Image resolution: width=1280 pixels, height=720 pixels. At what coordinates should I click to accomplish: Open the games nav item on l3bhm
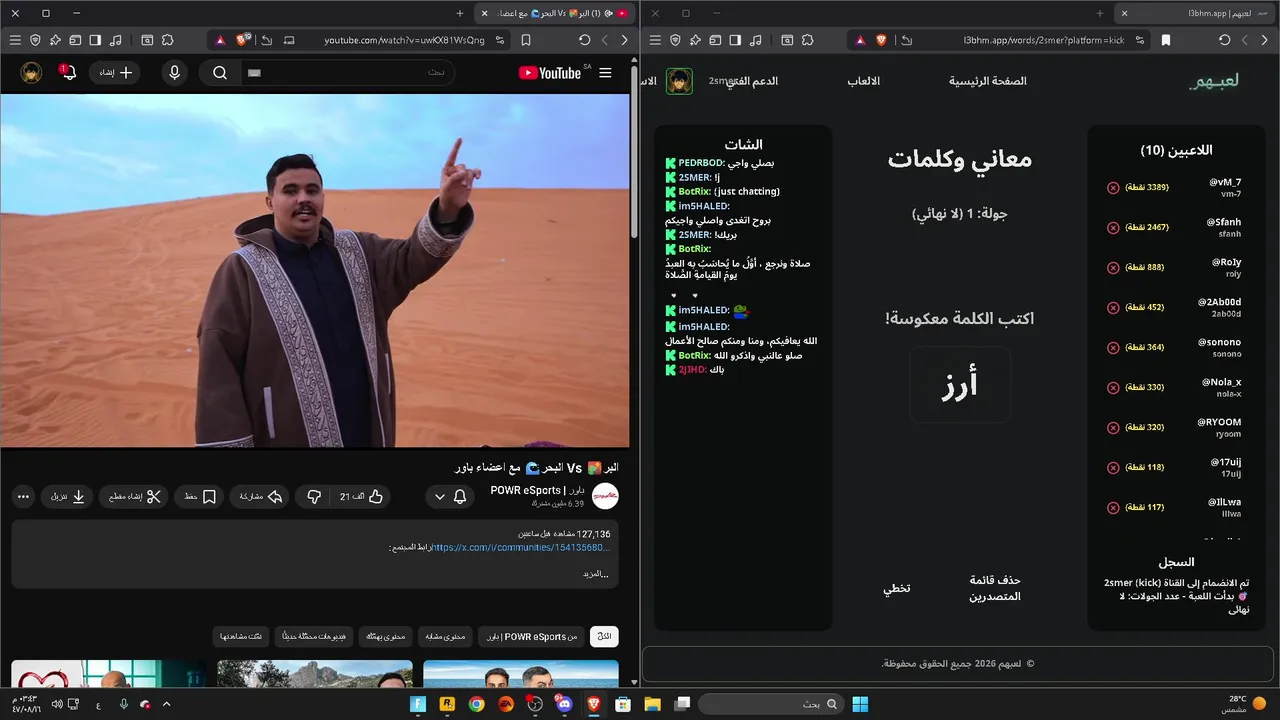(x=864, y=81)
